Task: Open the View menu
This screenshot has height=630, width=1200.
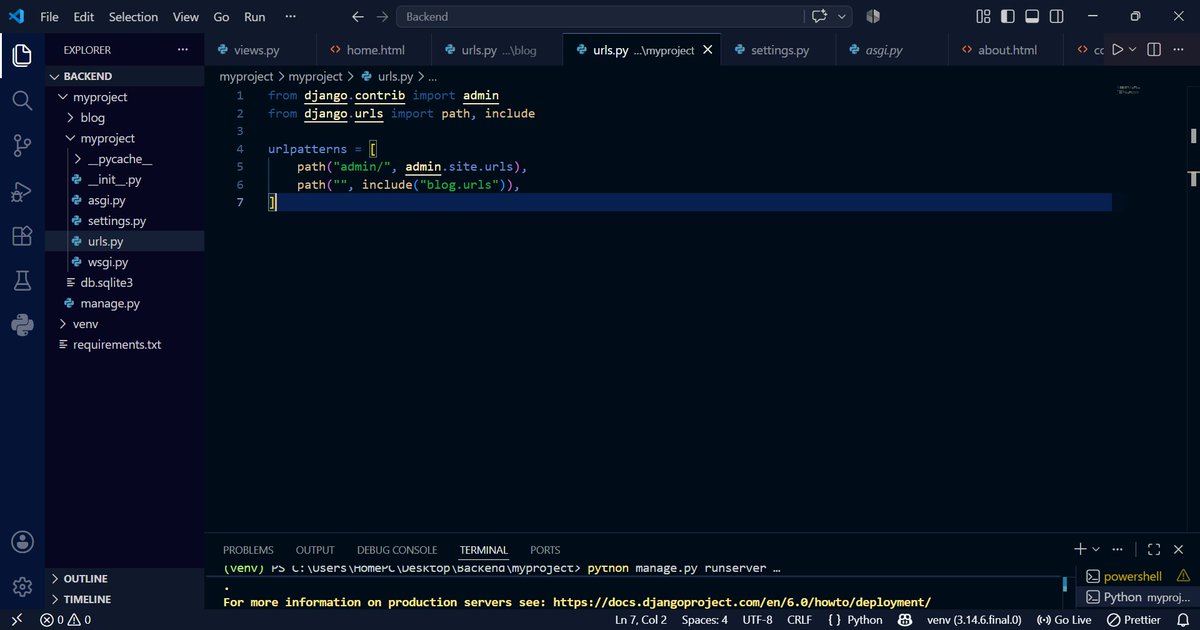Action: coord(186,17)
